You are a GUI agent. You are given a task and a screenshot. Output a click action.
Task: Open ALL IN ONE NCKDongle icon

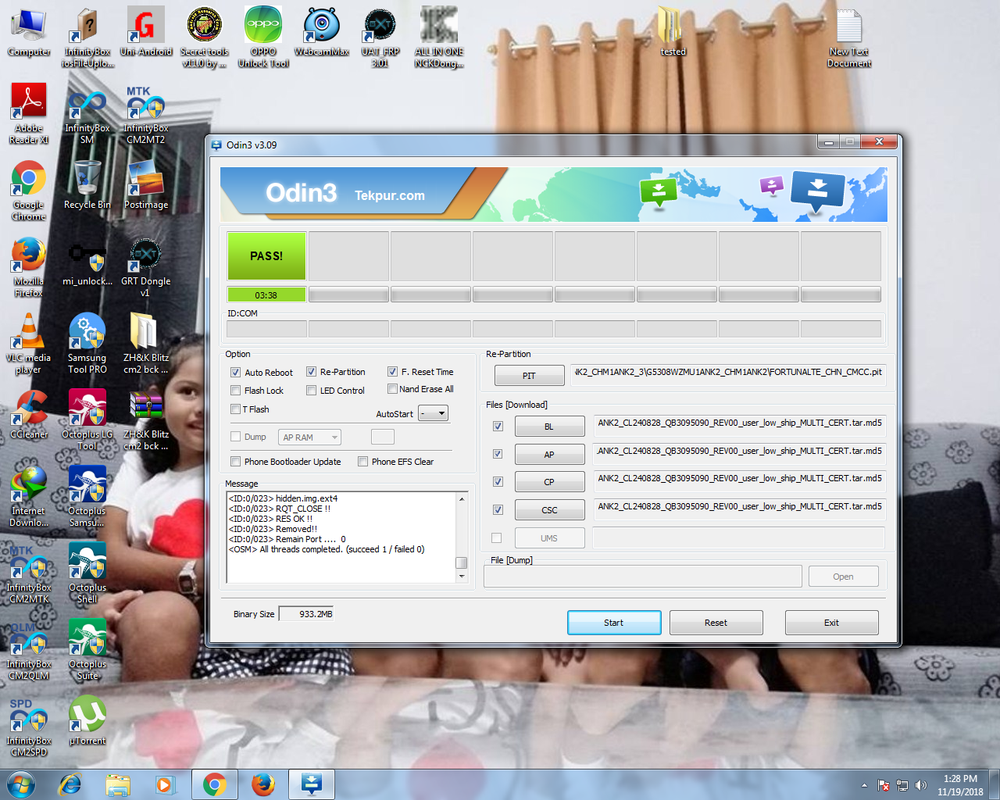pyautogui.click(x=439, y=38)
